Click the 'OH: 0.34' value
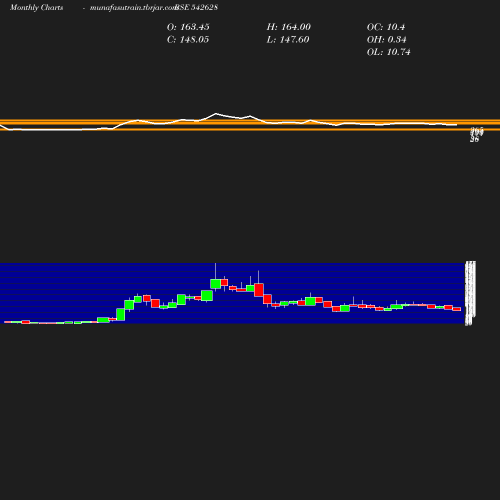This screenshot has width=500, height=500. [386, 40]
